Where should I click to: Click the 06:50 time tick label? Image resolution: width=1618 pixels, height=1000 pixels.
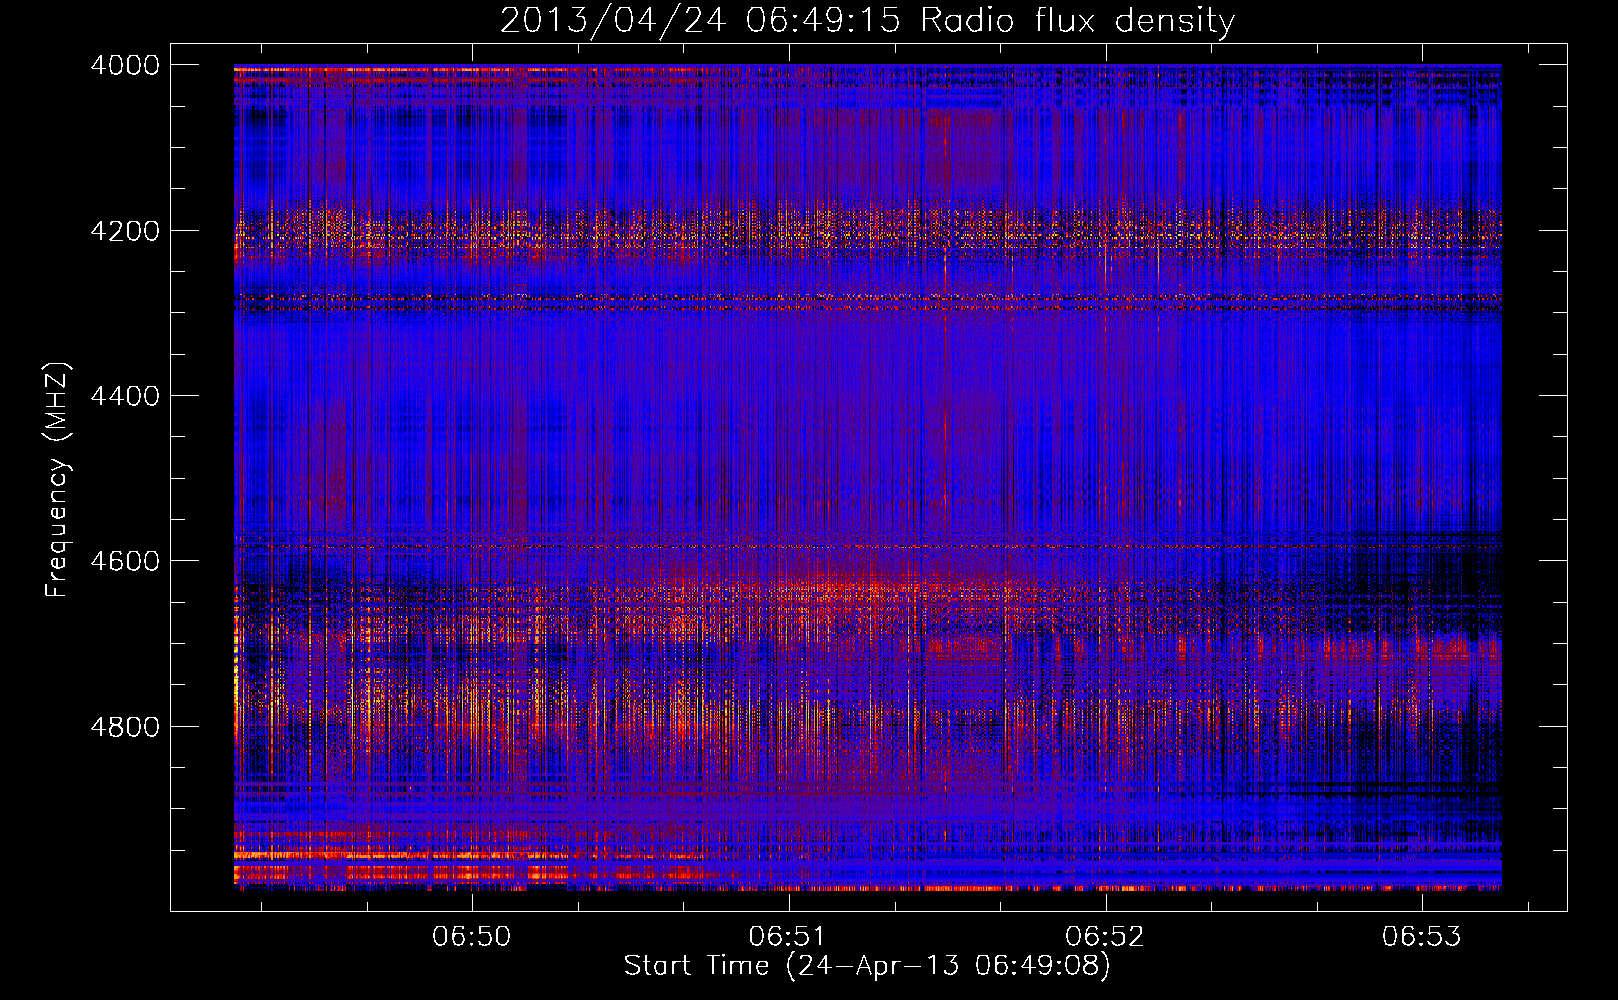point(471,936)
